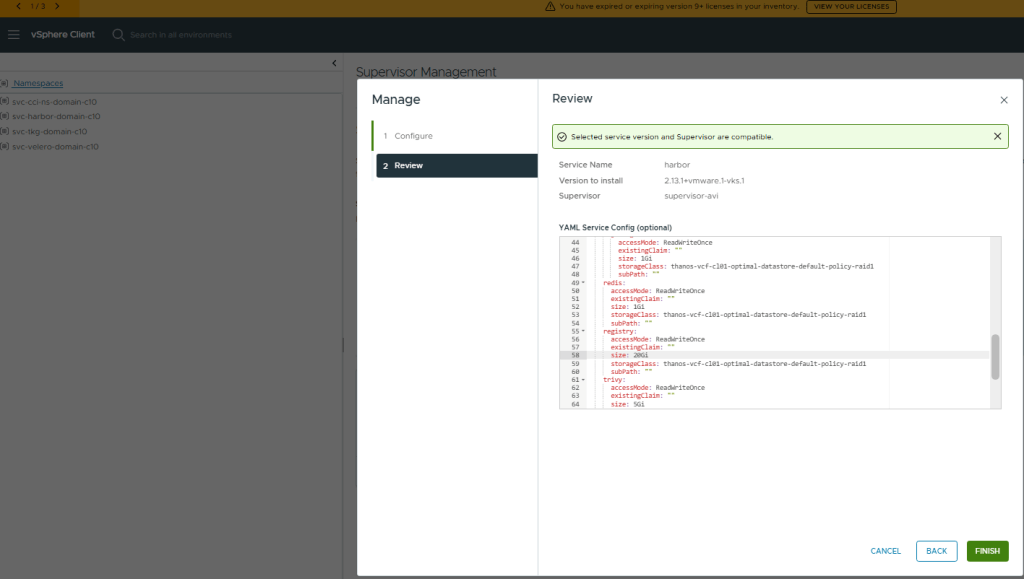Click the YAML editor vertical scrollbar
1024x579 pixels.
(995, 357)
